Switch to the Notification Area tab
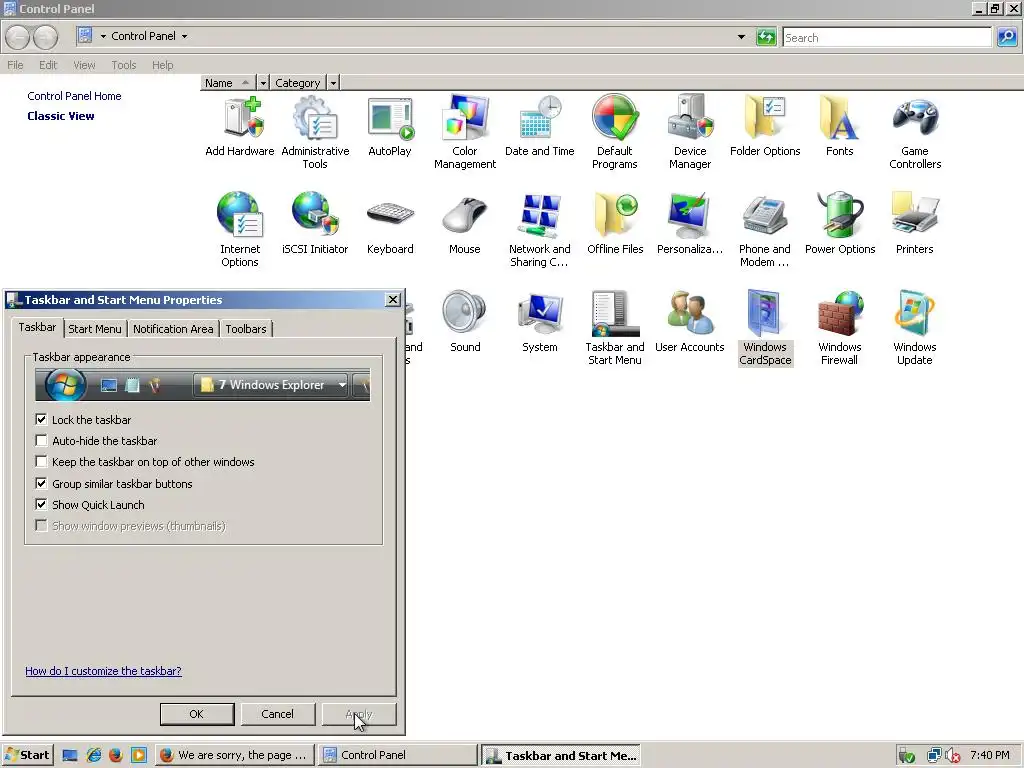This screenshot has width=1024, height=768. [x=173, y=328]
